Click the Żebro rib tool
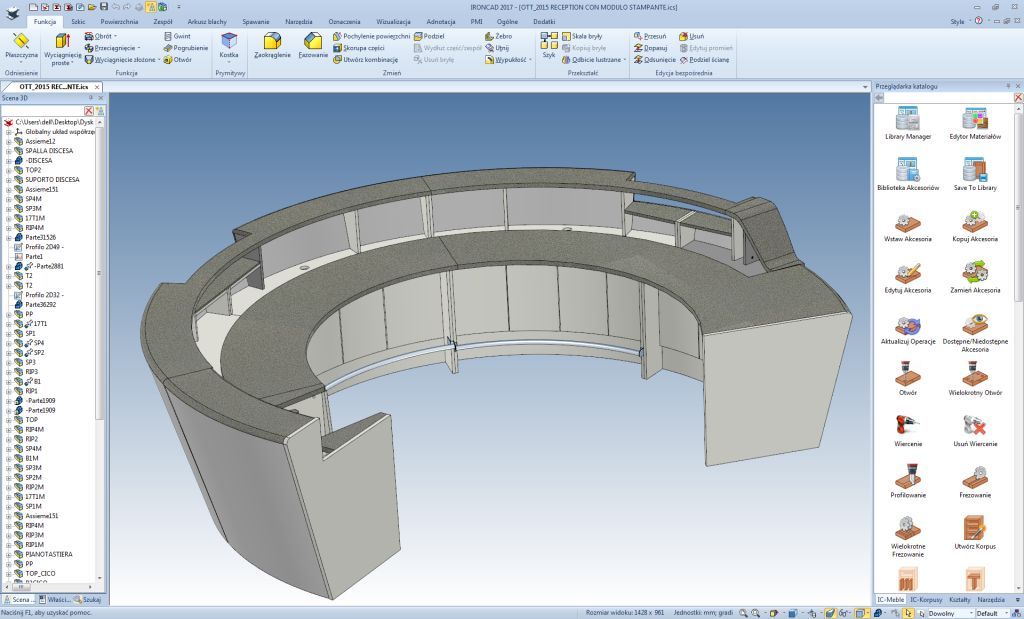The width and height of the screenshot is (1024, 619). (x=497, y=36)
